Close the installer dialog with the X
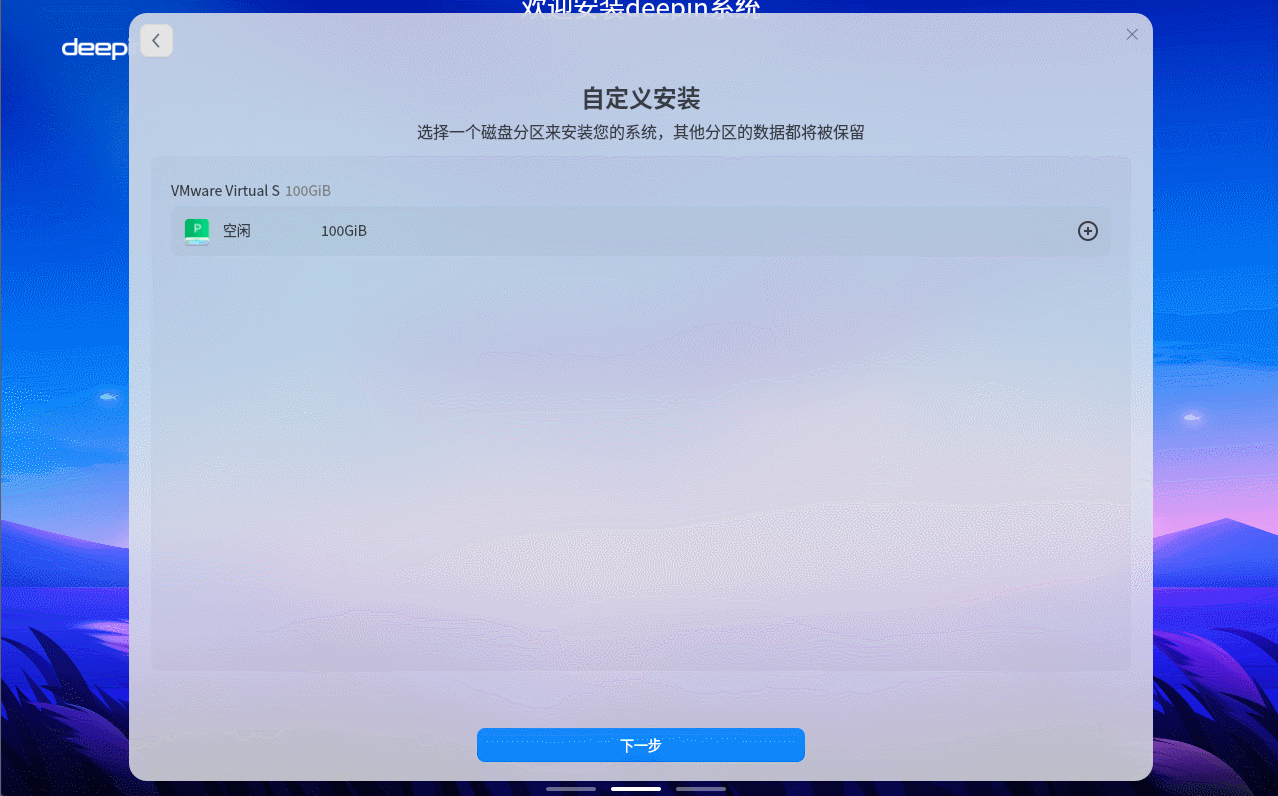This screenshot has height=796, width=1278. tap(1132, 34)
